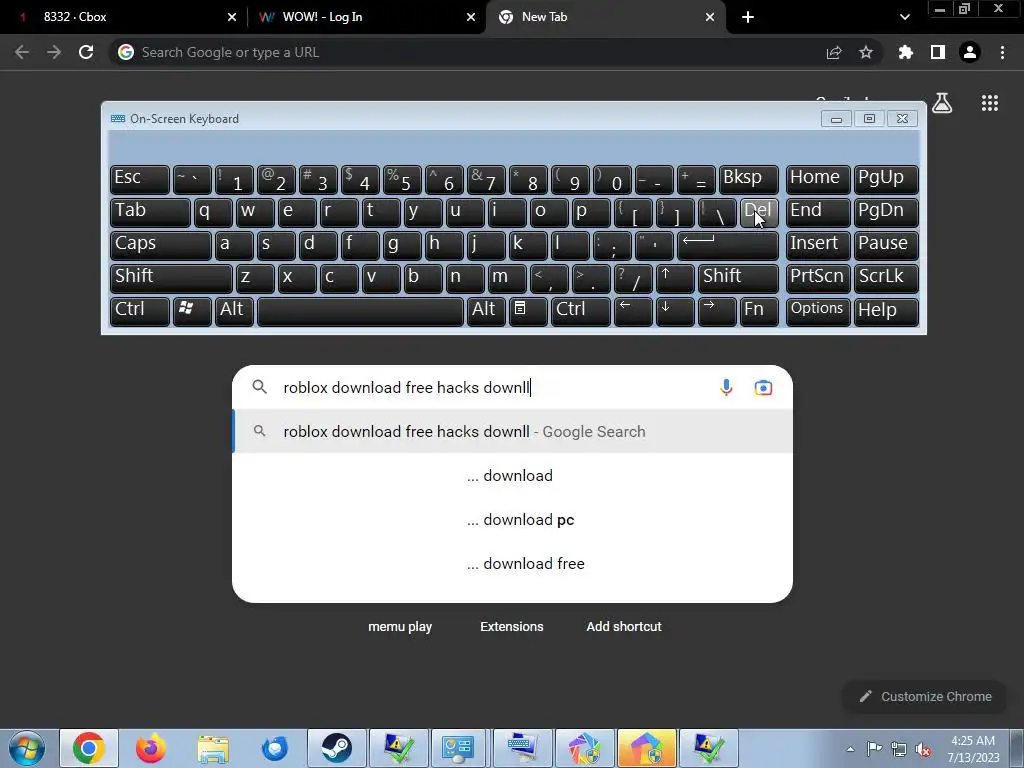Bookmark this tab with the star icon
1024x768 pixels.
(866, 52)
